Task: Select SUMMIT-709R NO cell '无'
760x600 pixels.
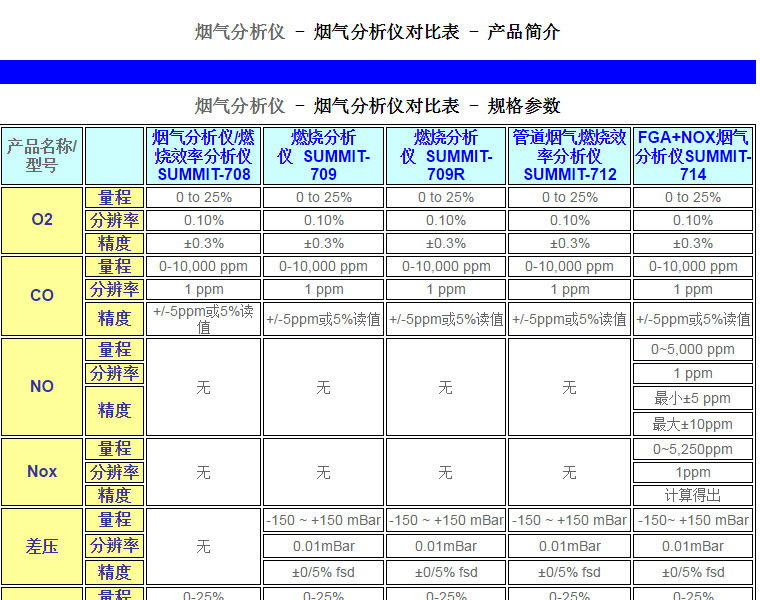Action: tap(446, 387)
